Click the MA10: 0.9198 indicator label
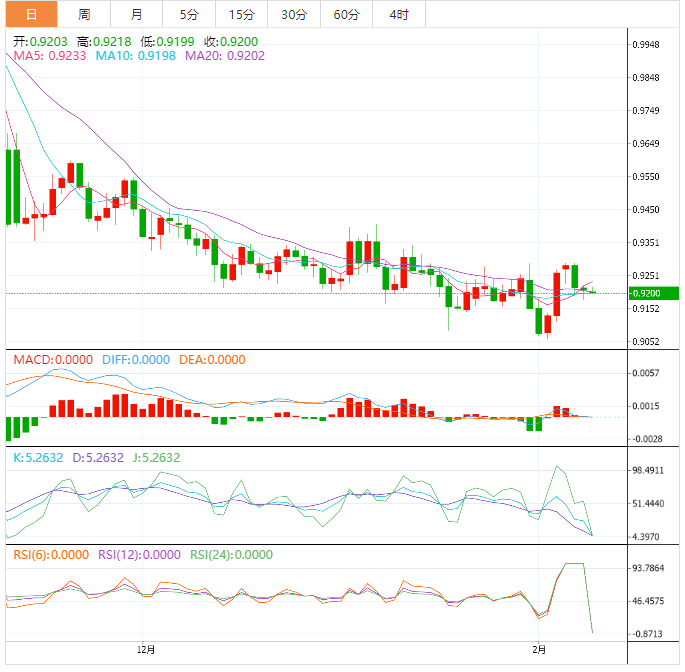685x672 pixels. pos(136,57)
